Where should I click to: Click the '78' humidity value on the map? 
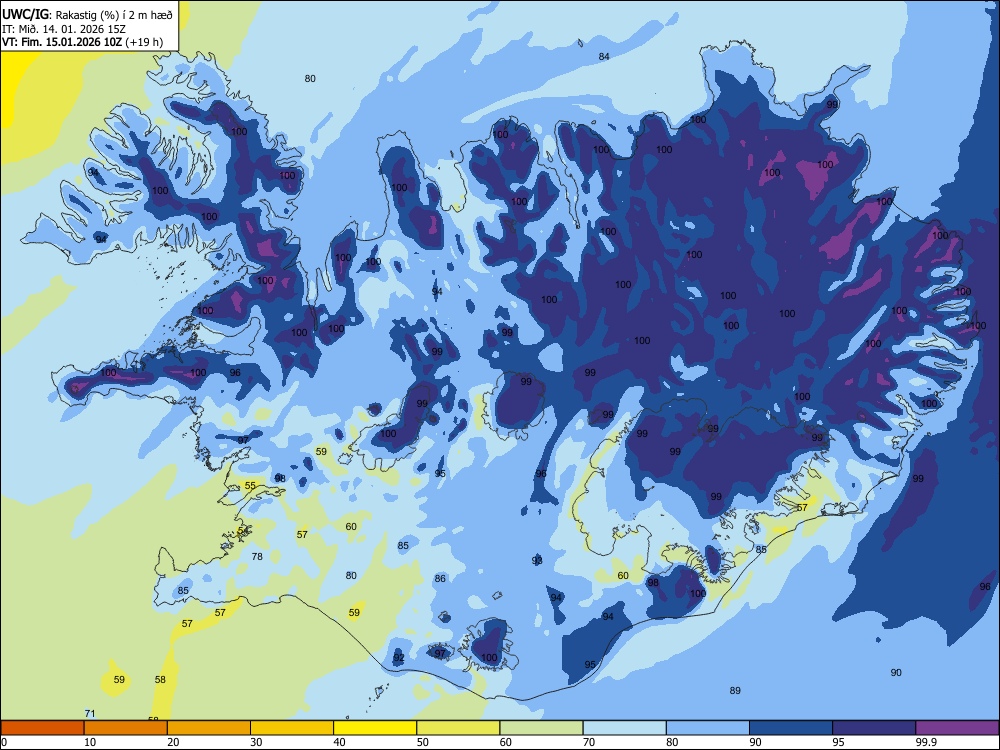tap(257, 557)
